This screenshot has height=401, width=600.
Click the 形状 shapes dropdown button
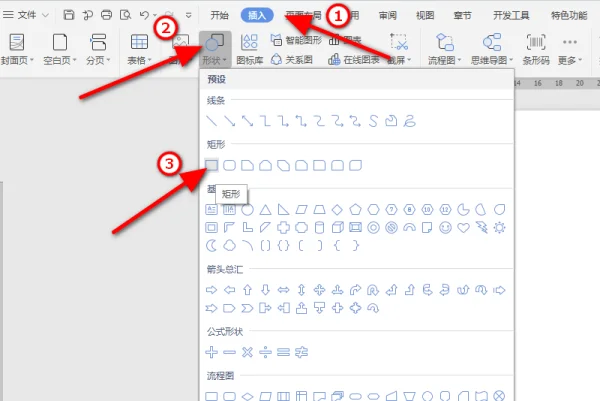215,49
